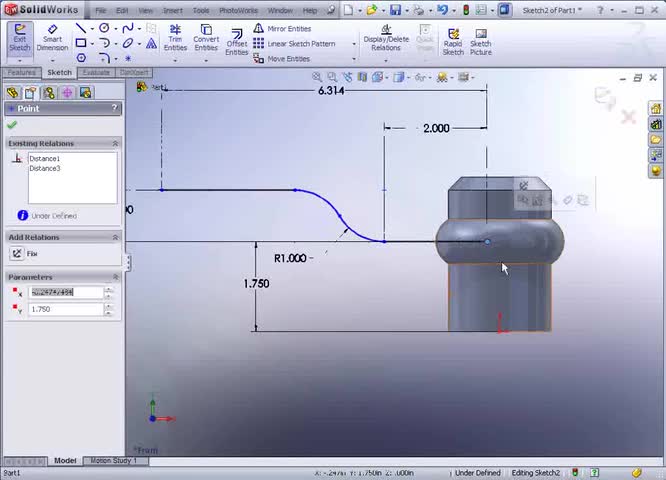Screen dimensions: 666x480
Task: Select the sketch Text tool
Action: click(151, 43)
